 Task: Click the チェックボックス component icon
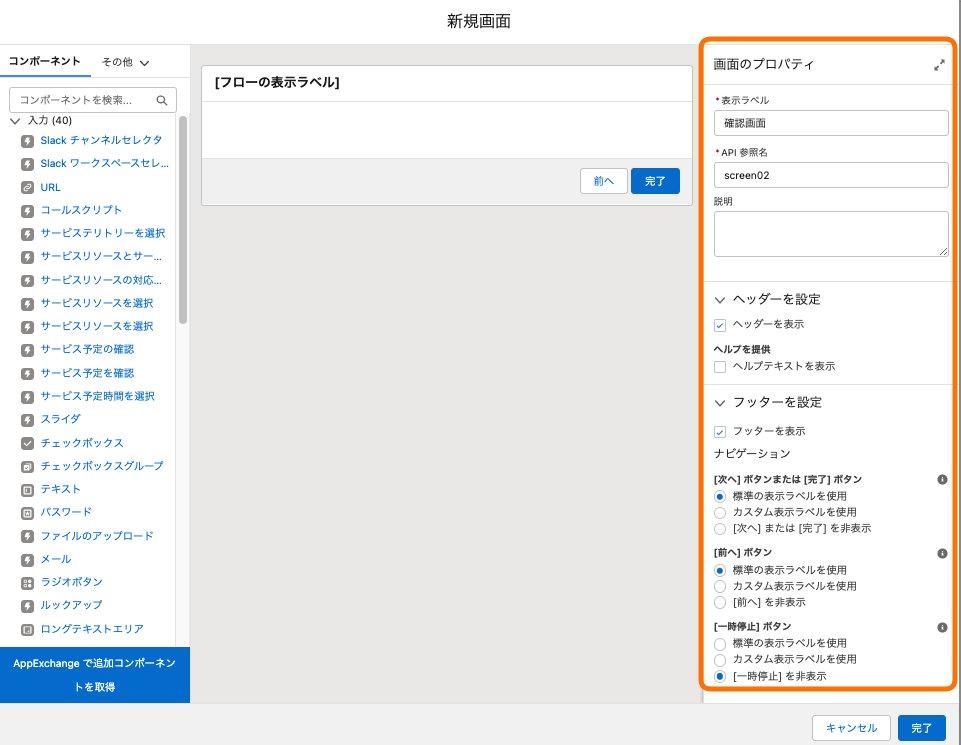(27, 444)
